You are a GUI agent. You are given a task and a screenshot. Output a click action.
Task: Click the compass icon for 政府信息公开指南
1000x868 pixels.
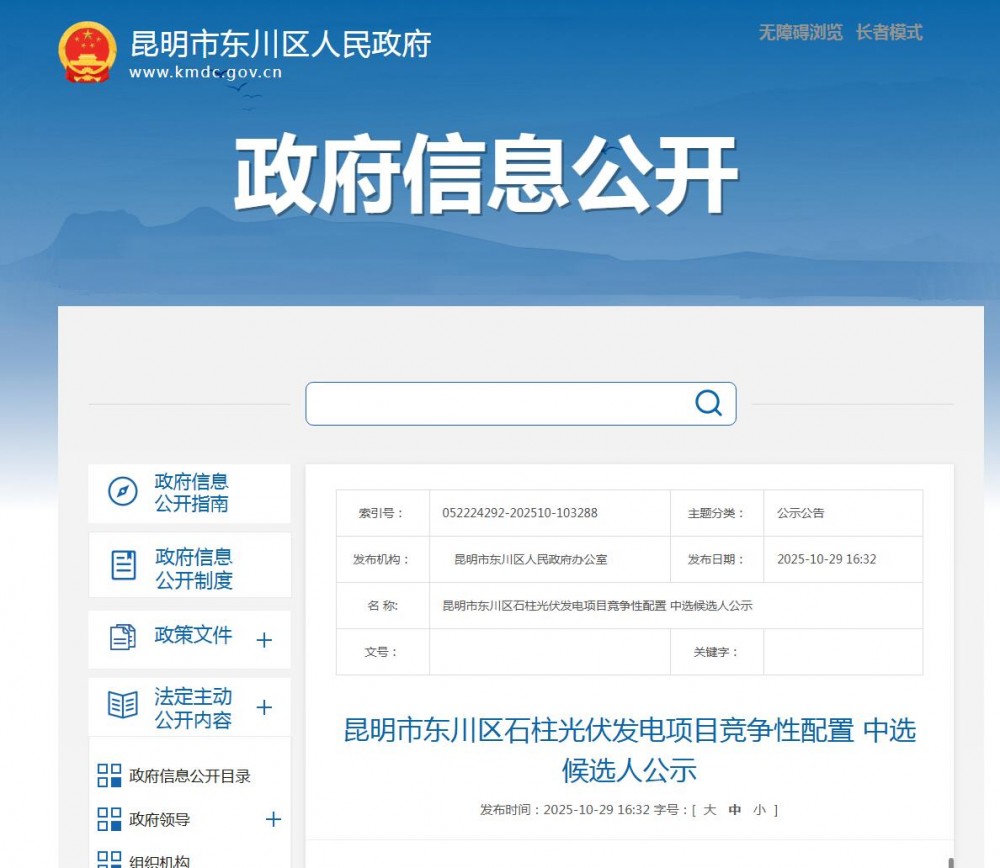click(x=122, y=492)
